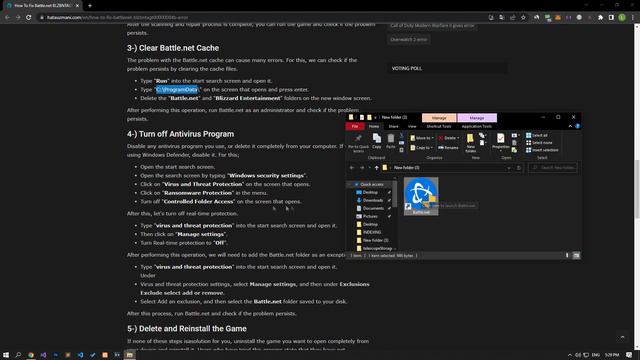
Task: Click the scroll-to-top arrow button
Action: coord(622,337)
